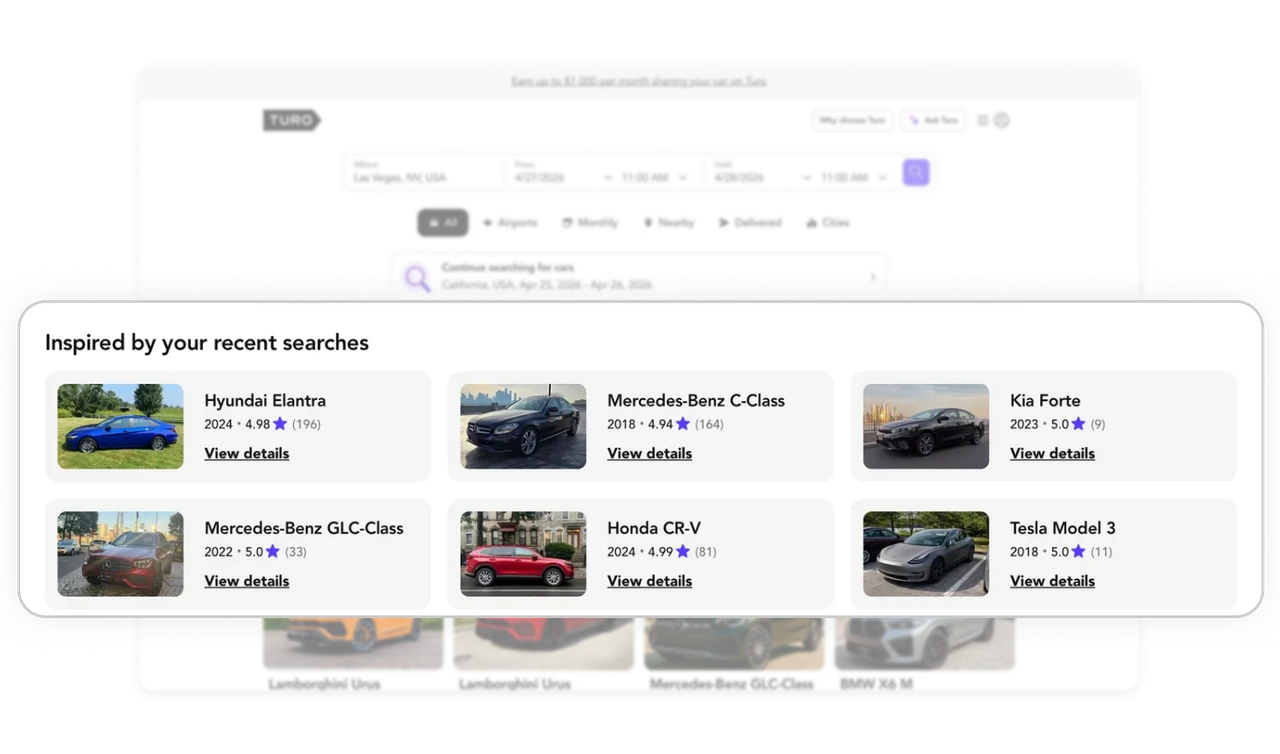Click the Kia Forte car photo

926,426
